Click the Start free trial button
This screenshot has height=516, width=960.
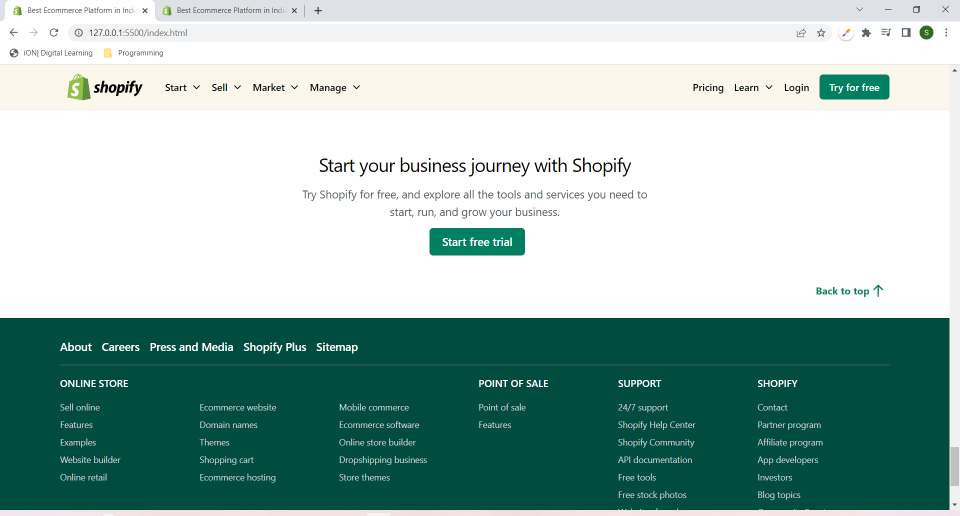477,242
